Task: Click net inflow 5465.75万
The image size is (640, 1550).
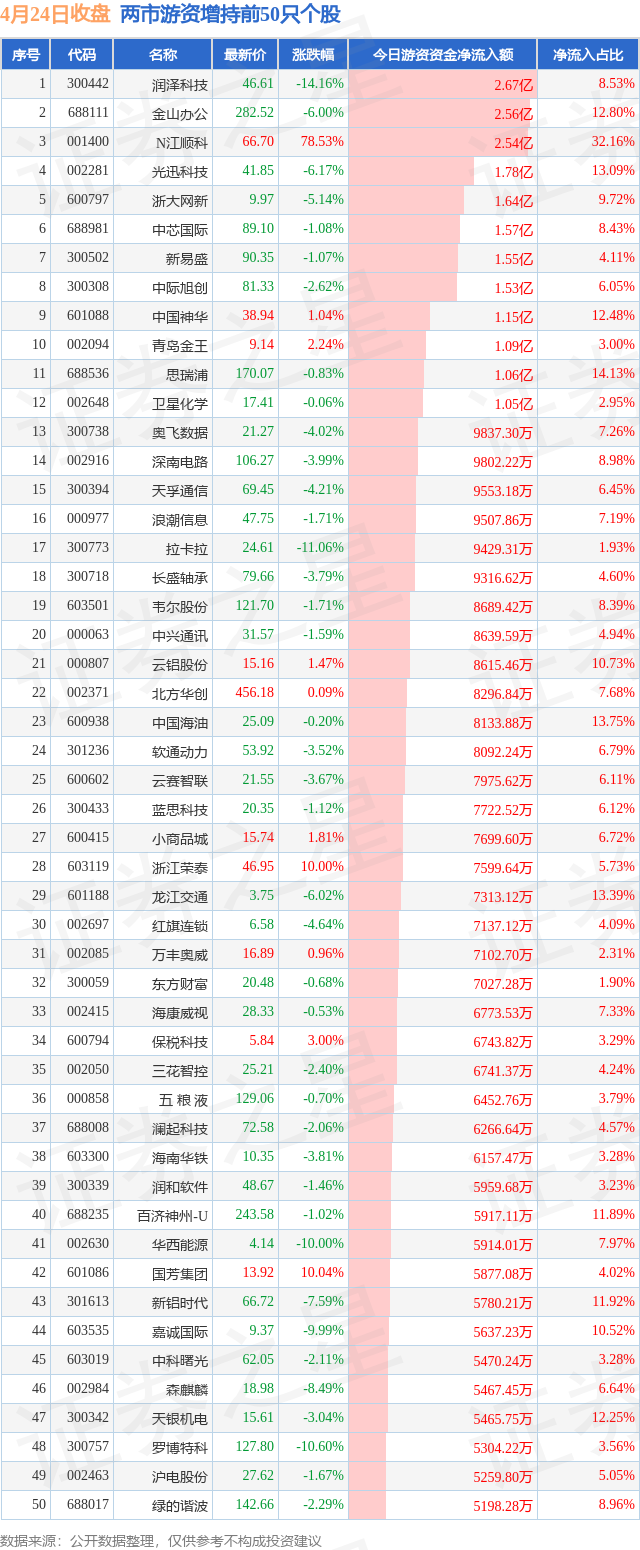Action: click(x=503, y=1419)
